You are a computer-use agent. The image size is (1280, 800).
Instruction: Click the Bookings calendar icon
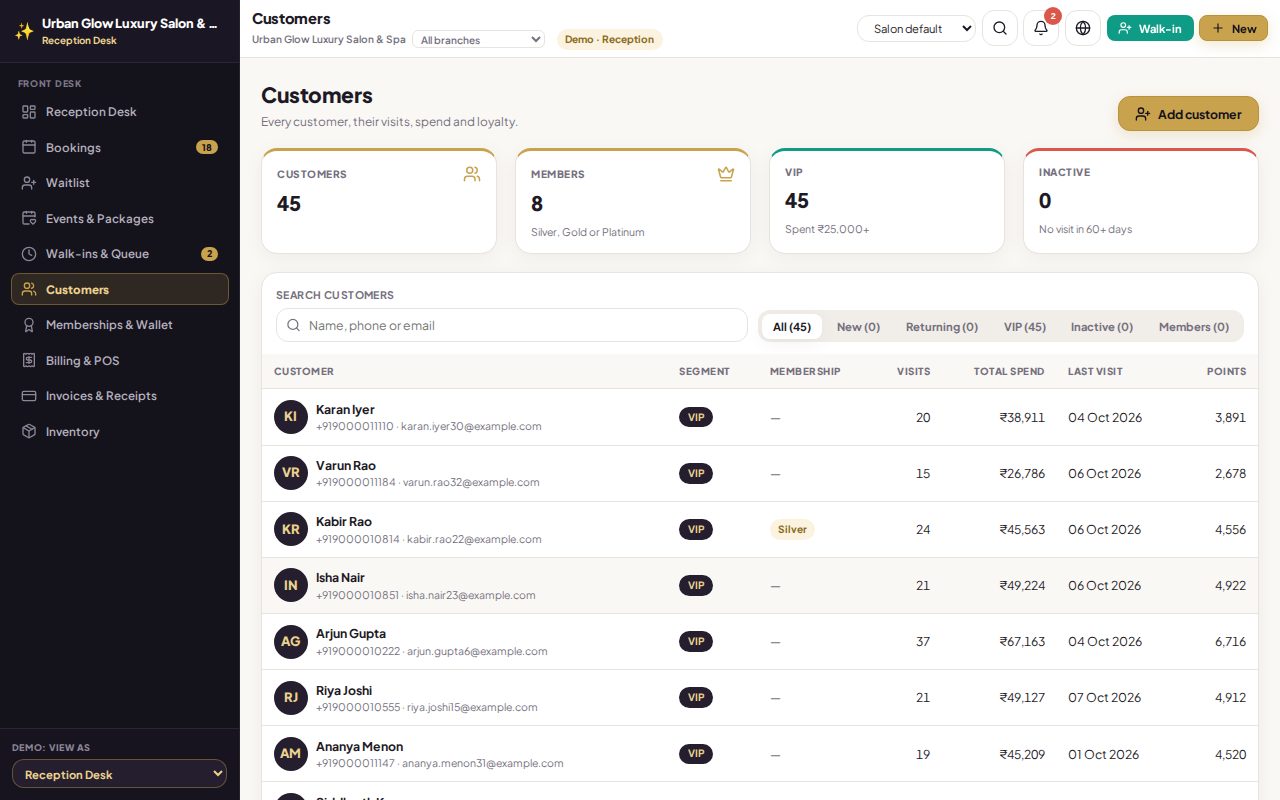point(29,147)
